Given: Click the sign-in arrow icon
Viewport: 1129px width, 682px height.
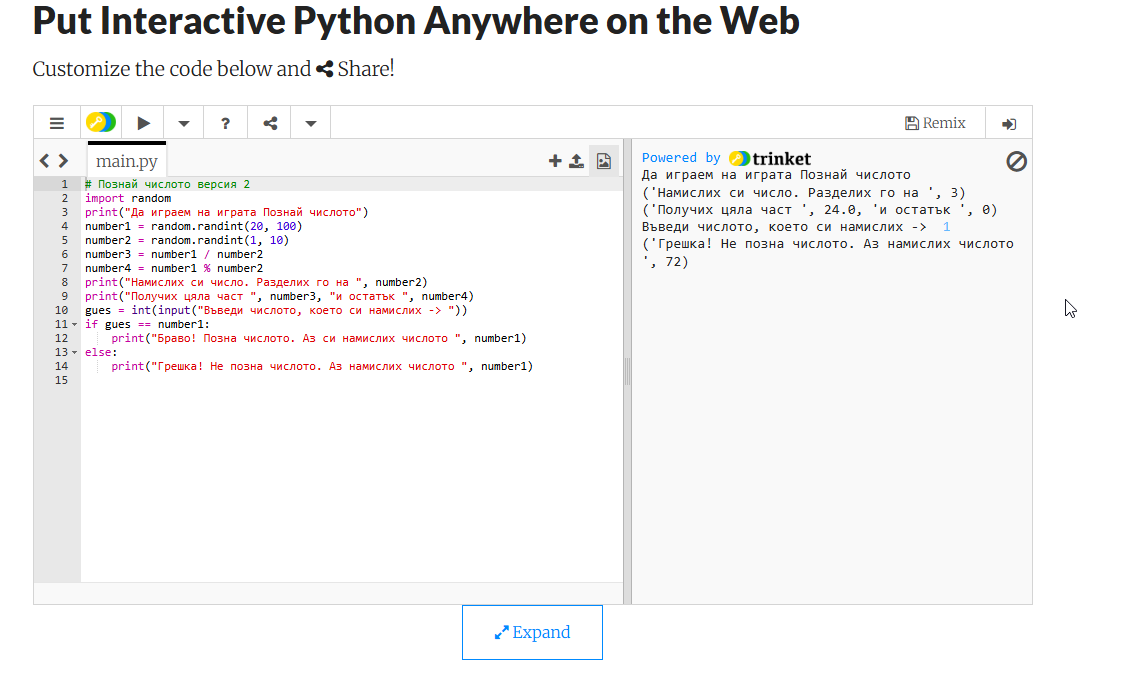Looking at the screenshot, I should [1009, 124].
